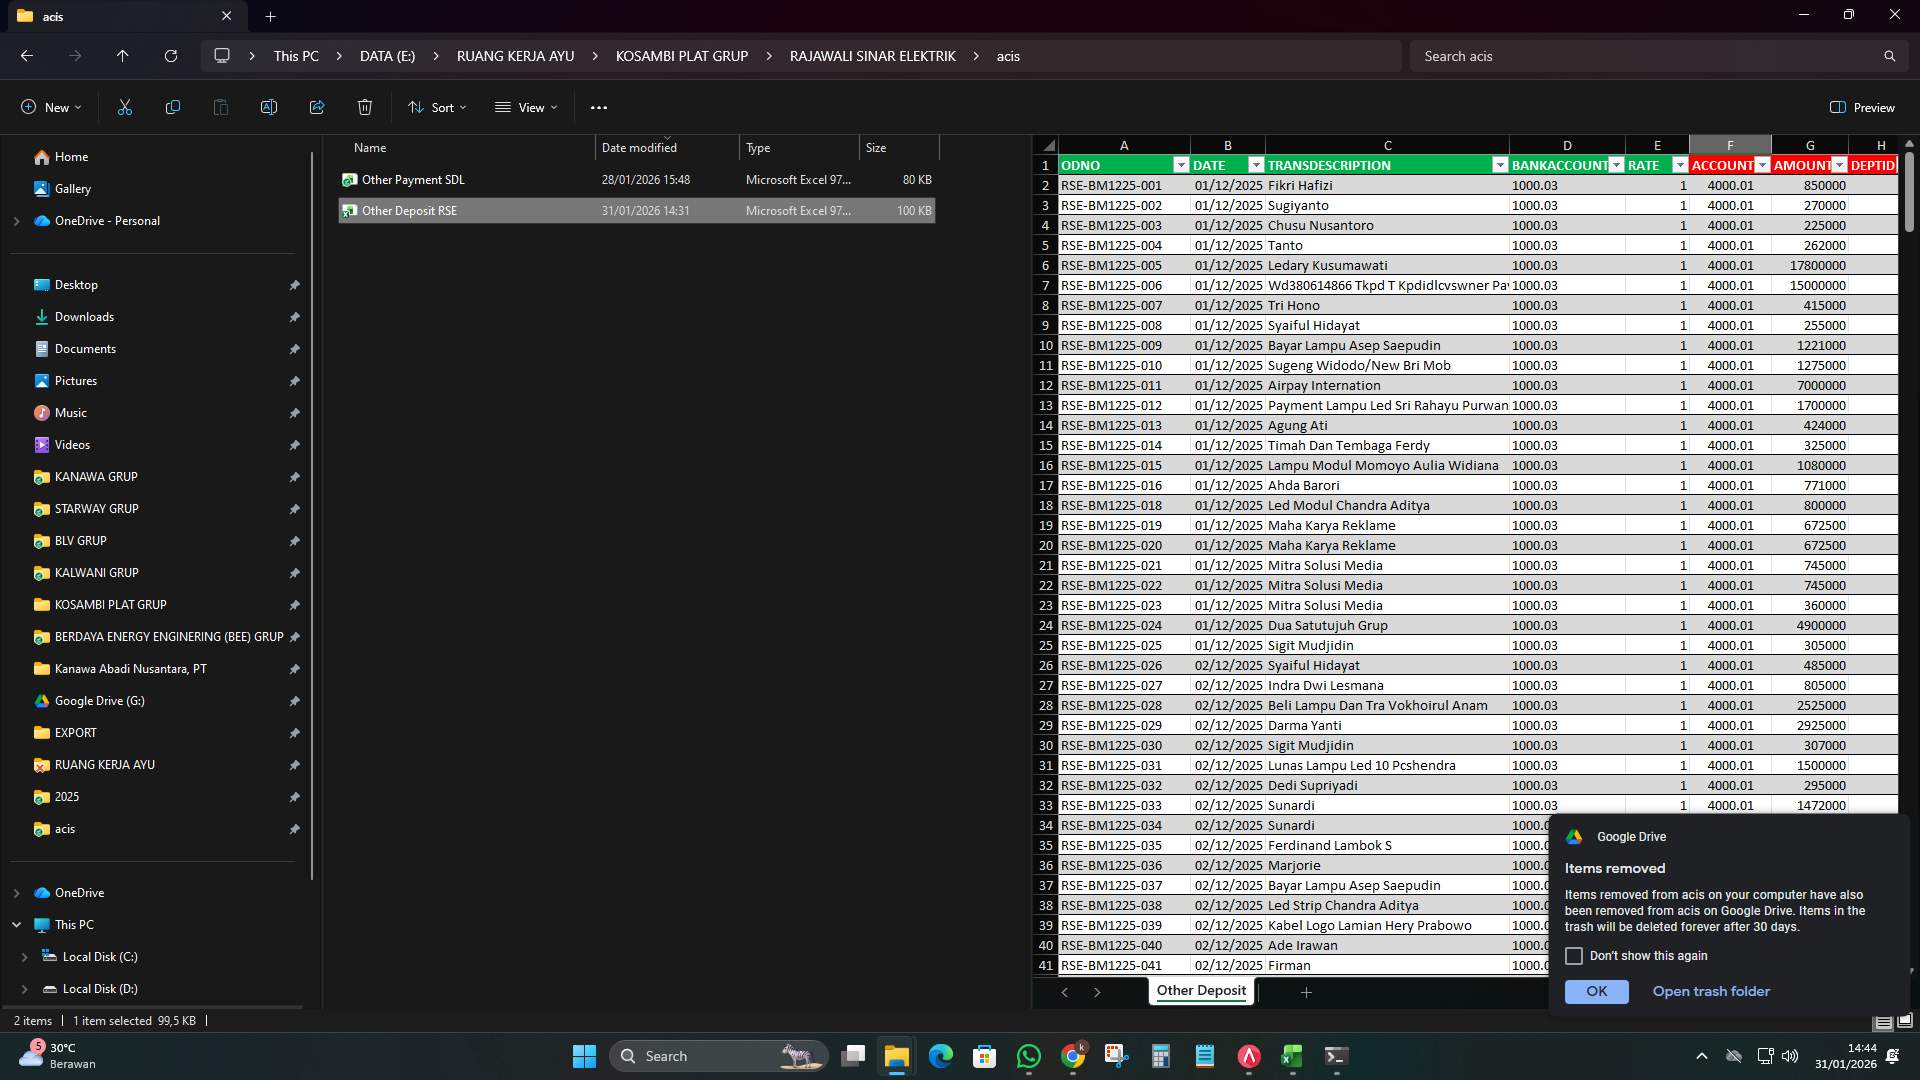Screen dimensions: 1920x1080
Task: Click the Copy icon in the toolbar
Action: tap(172, 107)
